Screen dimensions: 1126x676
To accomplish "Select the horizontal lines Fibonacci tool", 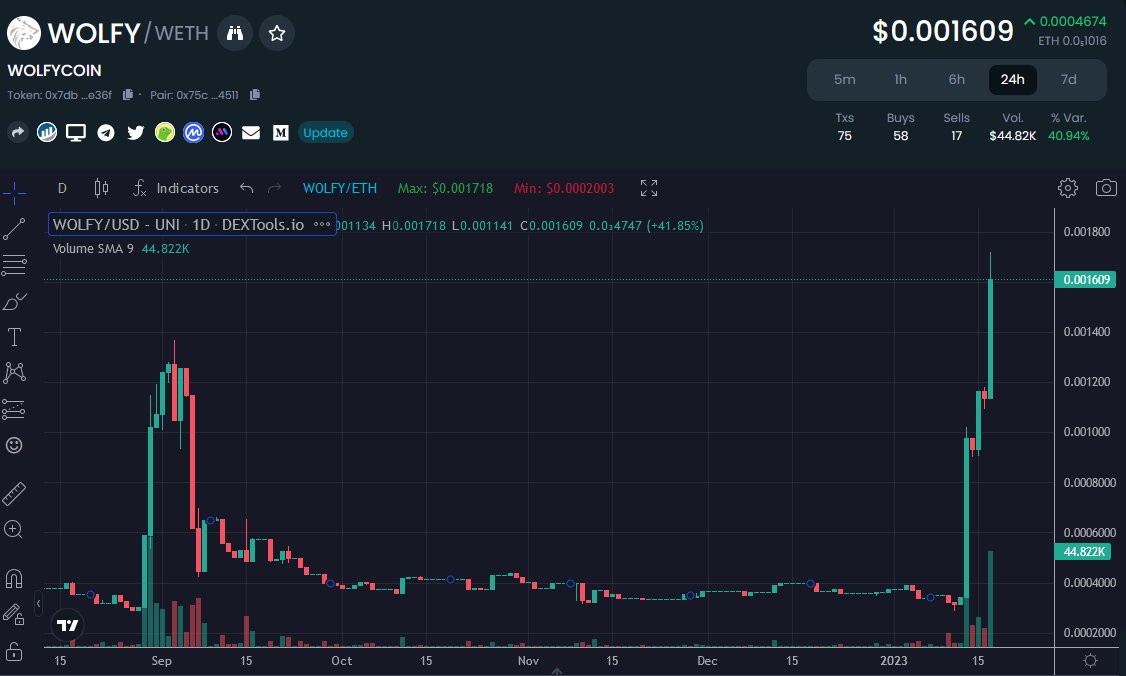I will [14, 265].
